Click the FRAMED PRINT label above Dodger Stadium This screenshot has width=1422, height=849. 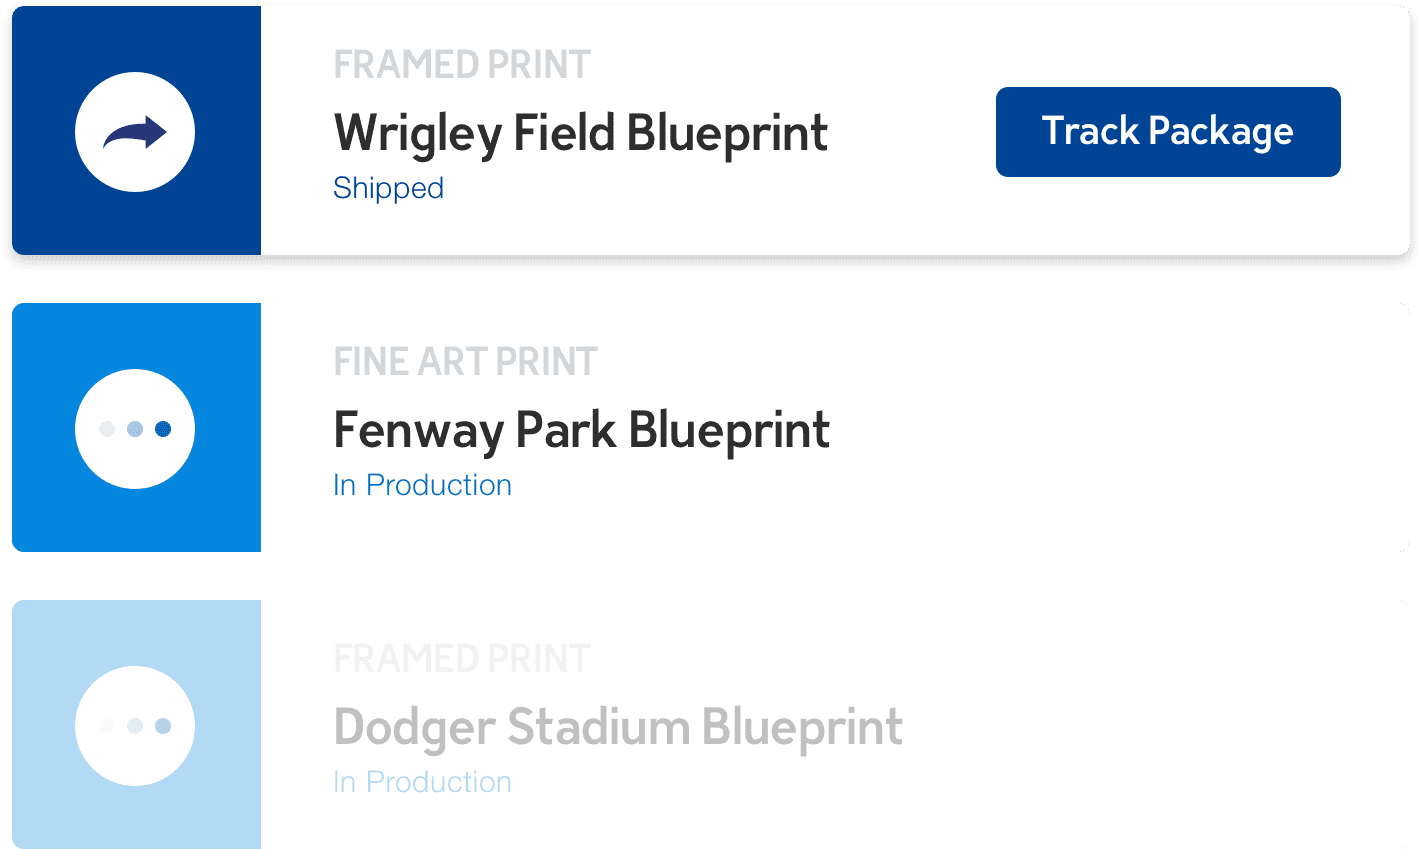[x=462, y=660]
